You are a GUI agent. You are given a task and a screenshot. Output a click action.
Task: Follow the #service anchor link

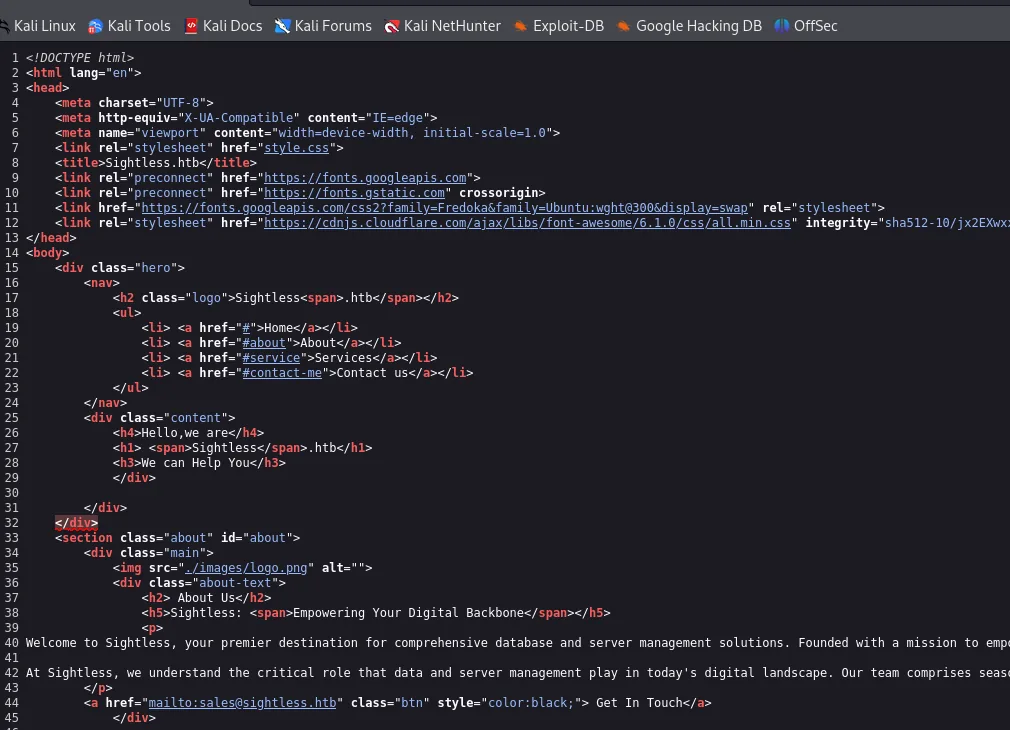271,358
